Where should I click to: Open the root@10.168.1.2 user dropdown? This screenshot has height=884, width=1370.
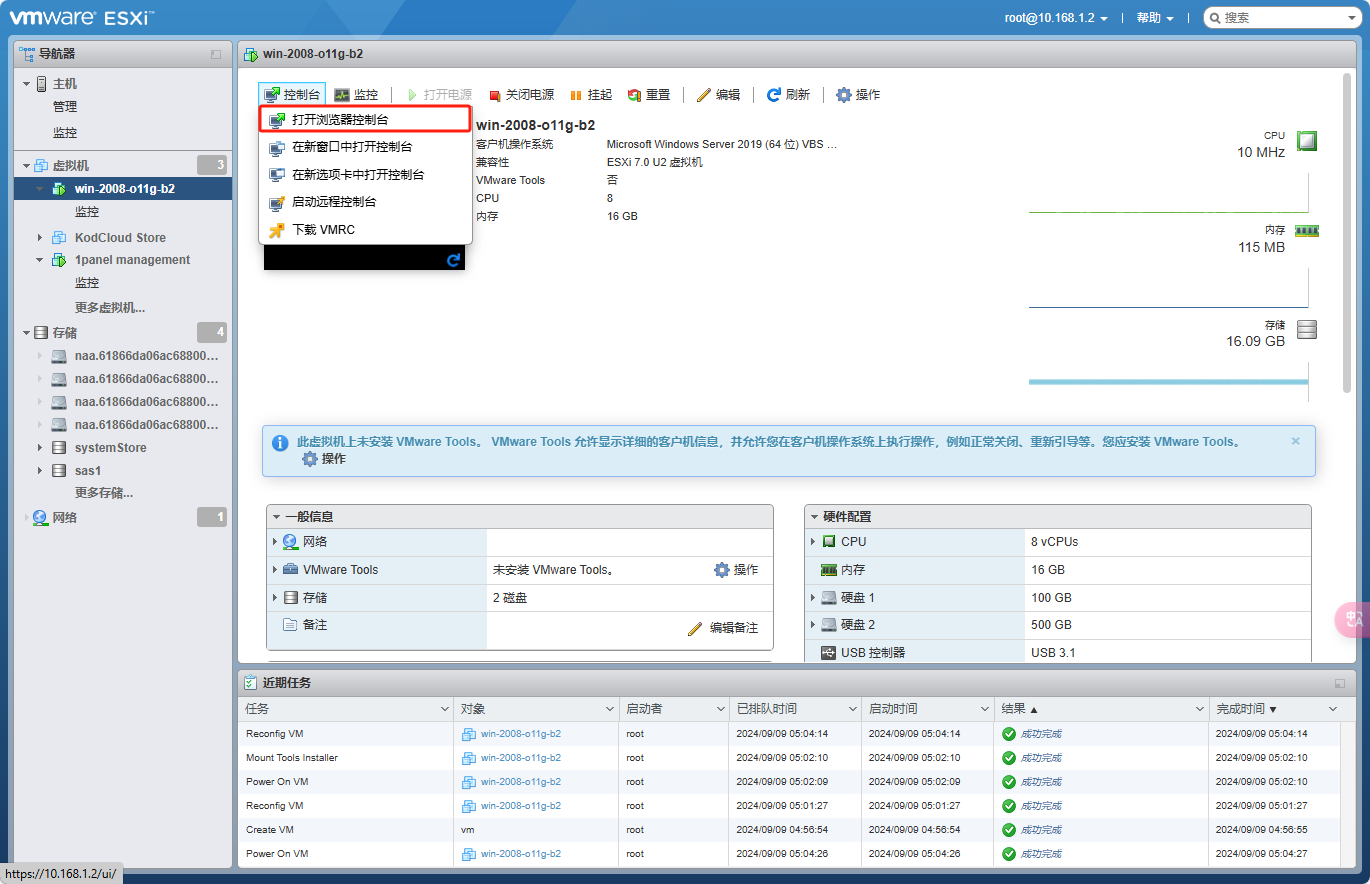[1056, 18]
